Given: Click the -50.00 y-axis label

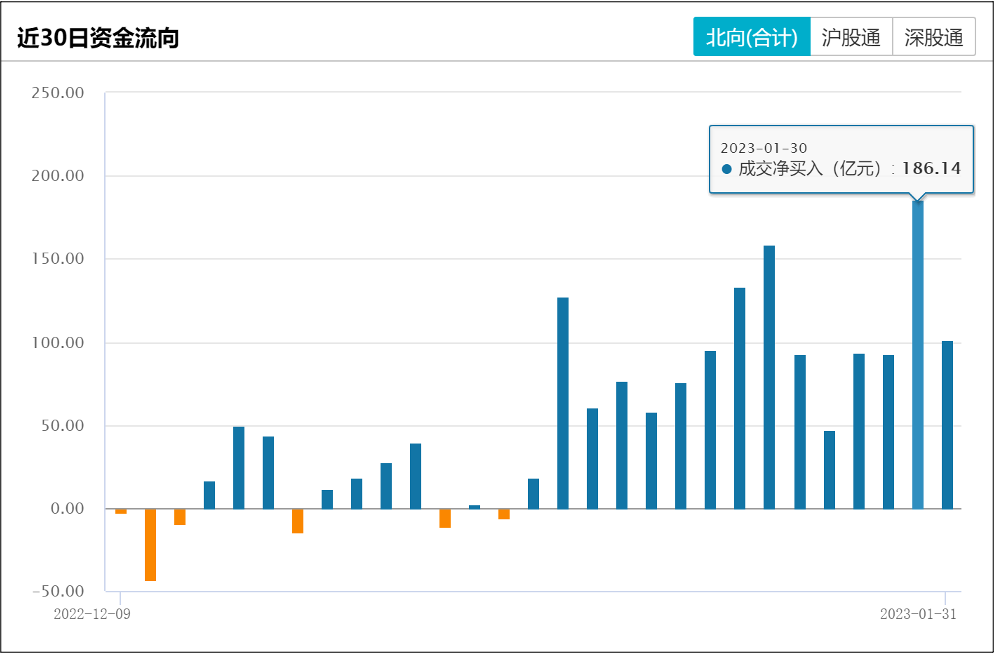Looking at the screenshot, I should click(x=58, y=592).
